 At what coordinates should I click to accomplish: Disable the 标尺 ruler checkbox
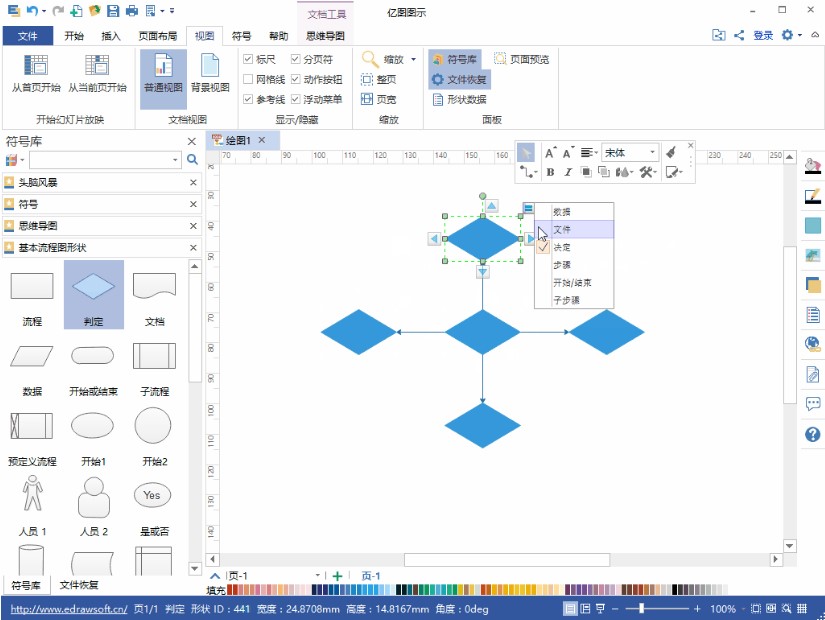point(249,59)
